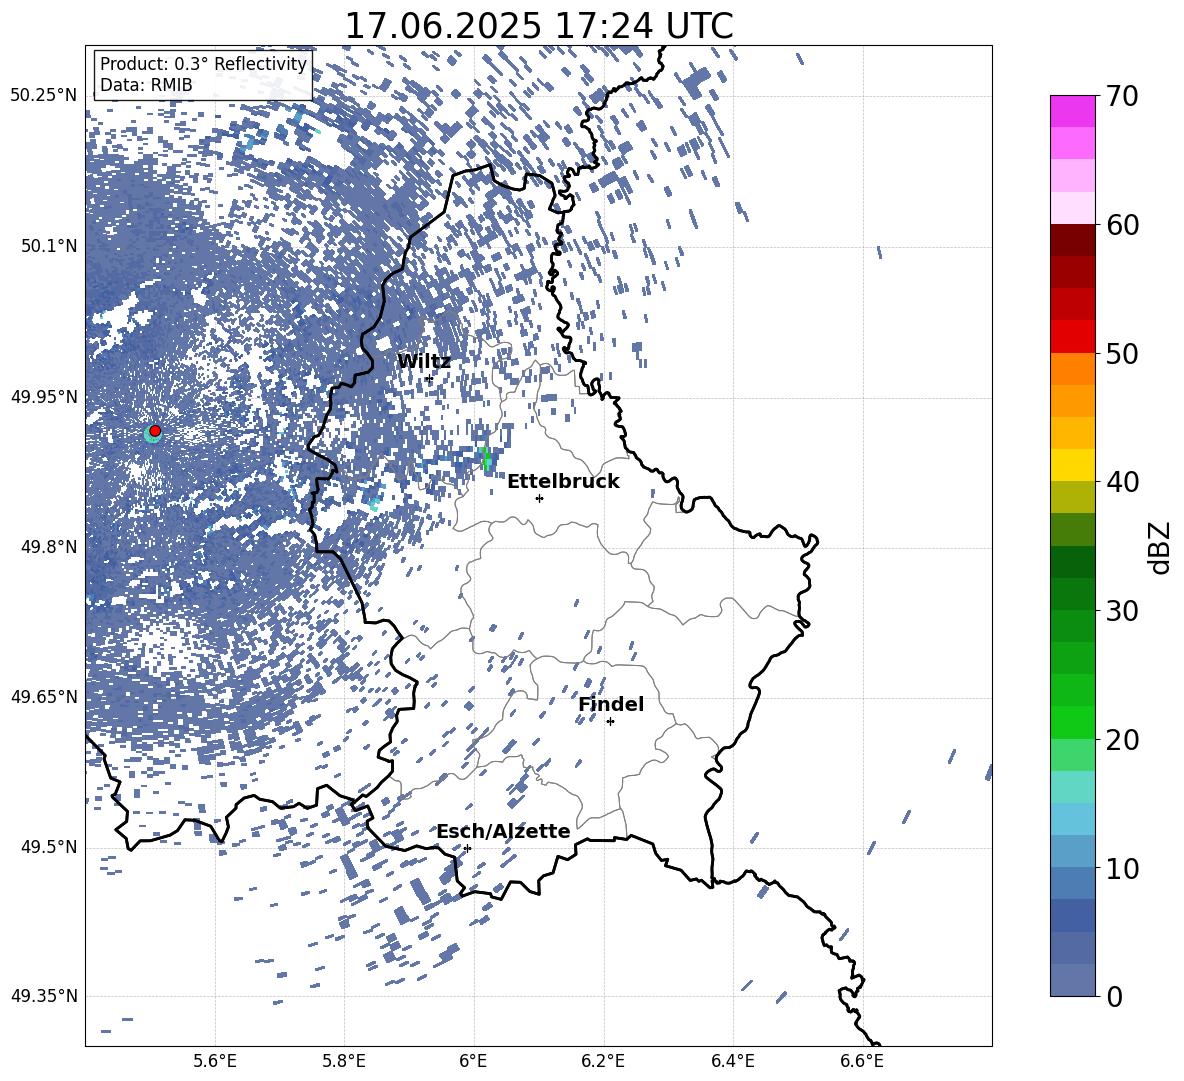This screenshot has width=1184, height=1081.
Task: Click the 5.6°E longitude label
Action: click(215, 1061)
